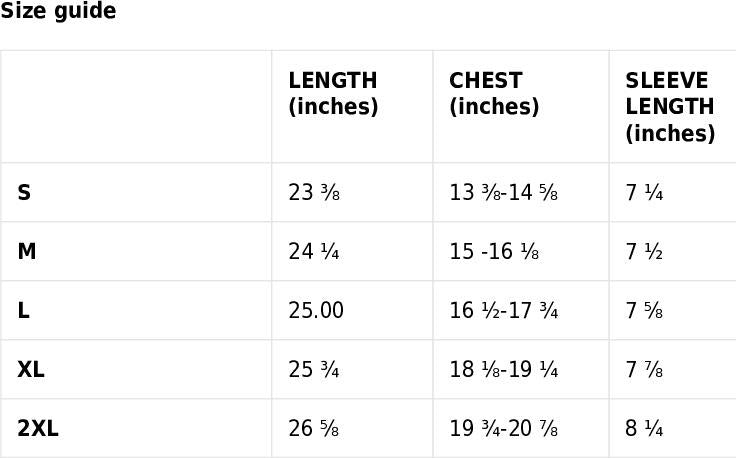Click the 25.00 length cell
This screenshot has height=458, width=736.
pos(316,311)
